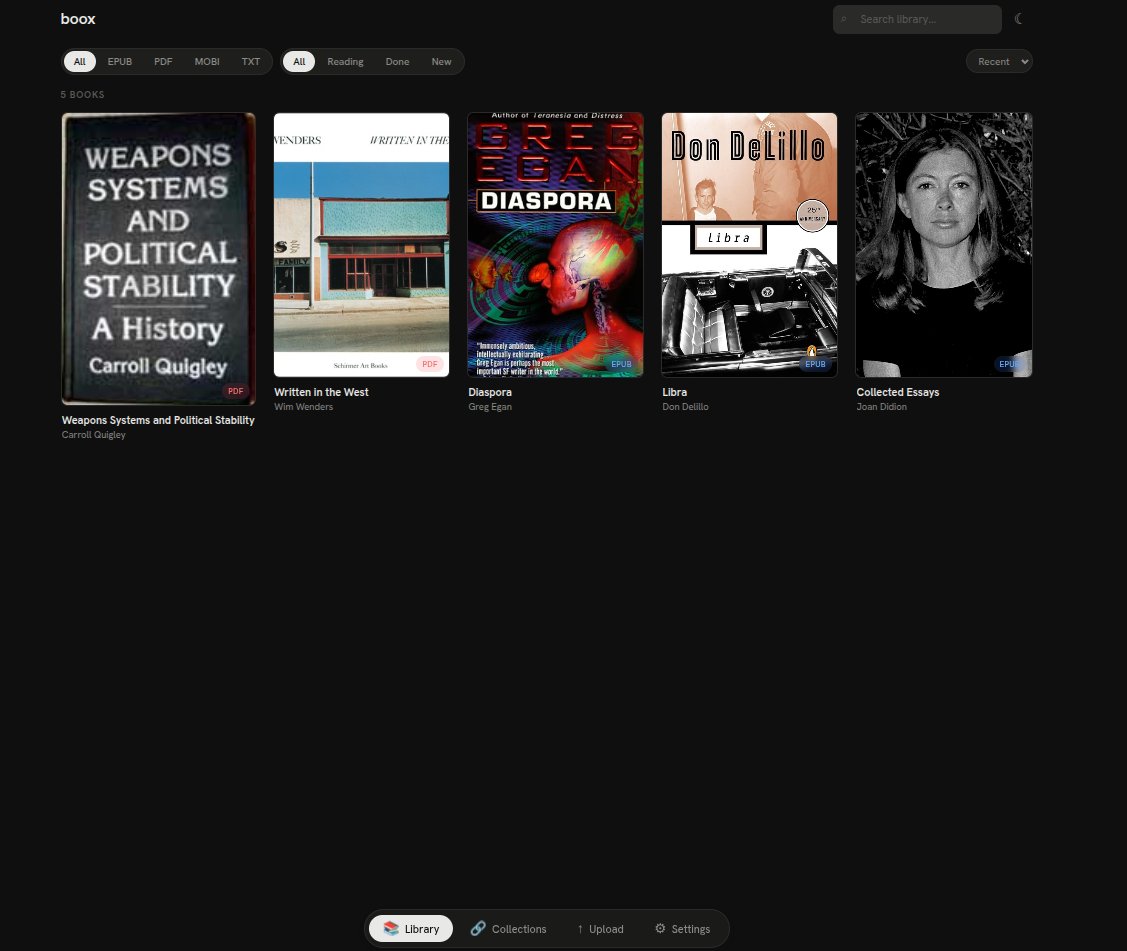Switch to the Collections tab
Viewport: 1127px width, 951px height.
508,929
